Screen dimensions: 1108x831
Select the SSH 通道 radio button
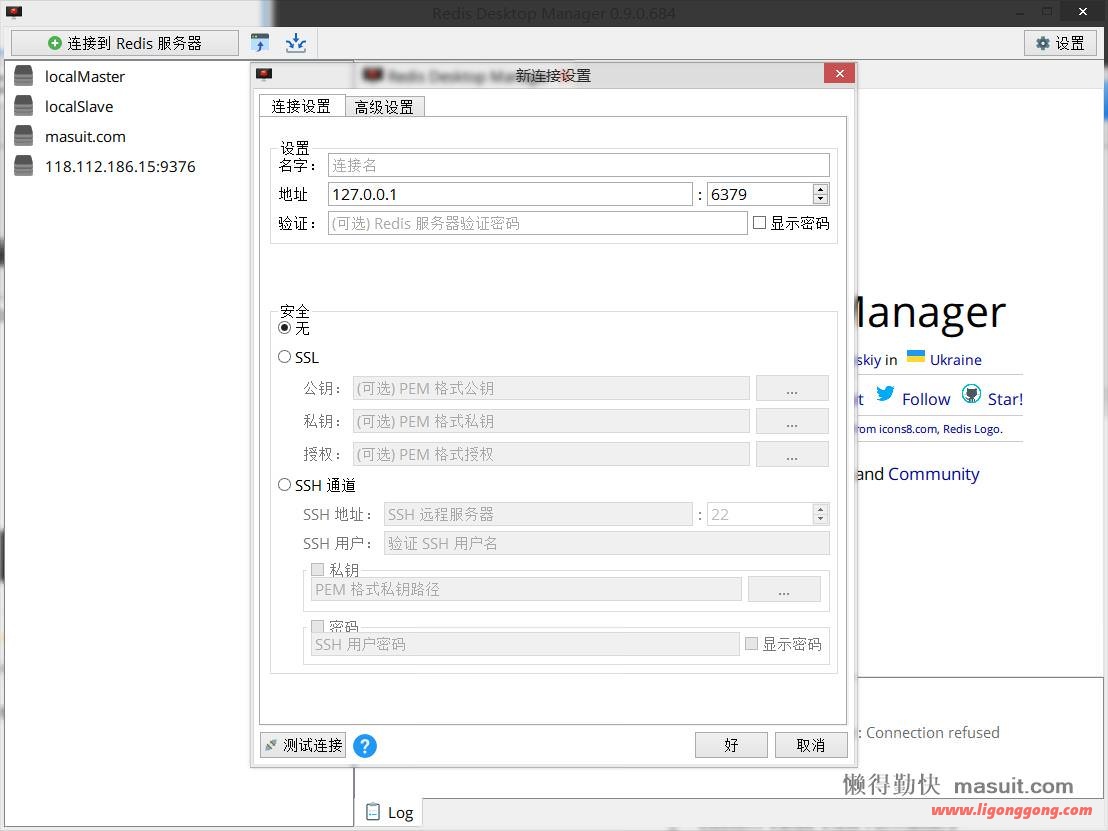point(284,485)
